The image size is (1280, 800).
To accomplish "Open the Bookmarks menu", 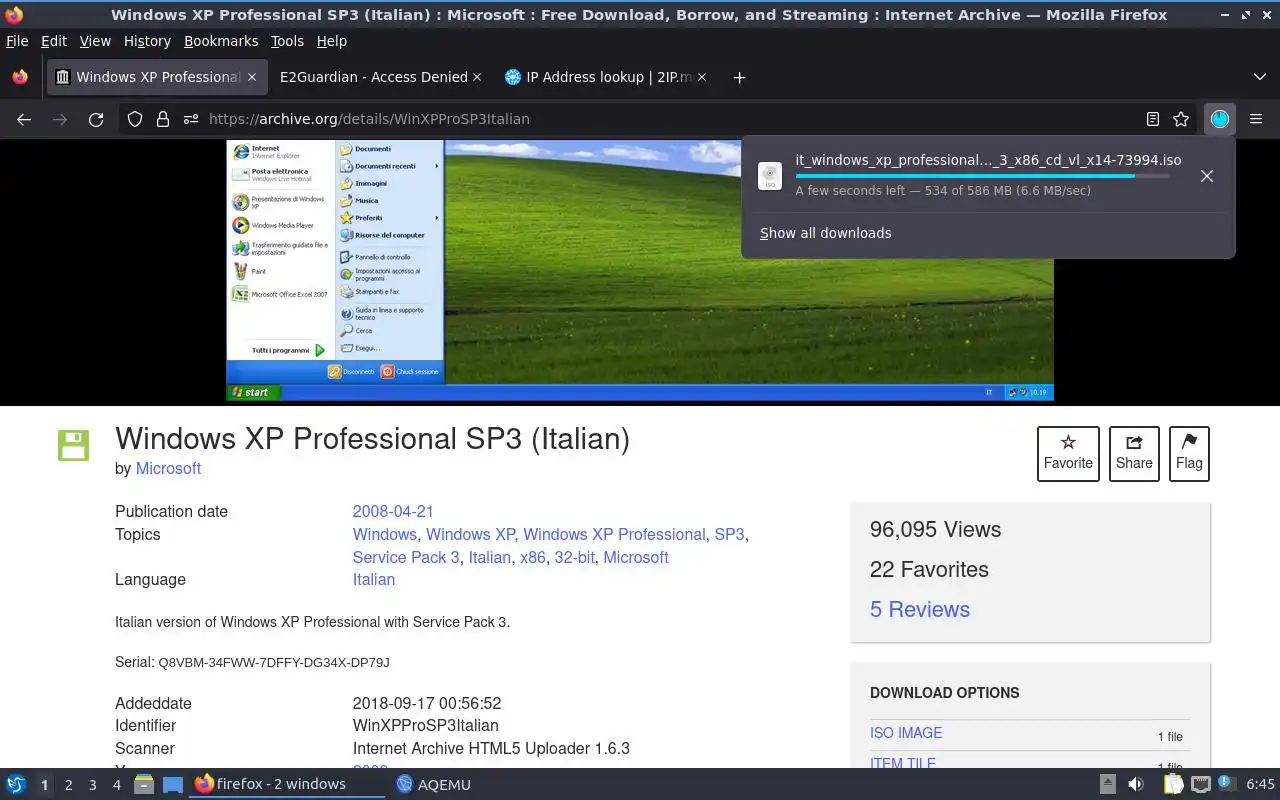I will 221,41.
